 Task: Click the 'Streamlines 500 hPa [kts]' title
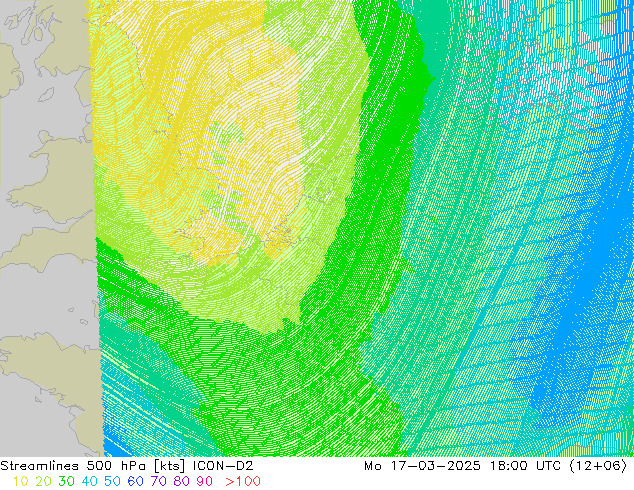(93, 466)
